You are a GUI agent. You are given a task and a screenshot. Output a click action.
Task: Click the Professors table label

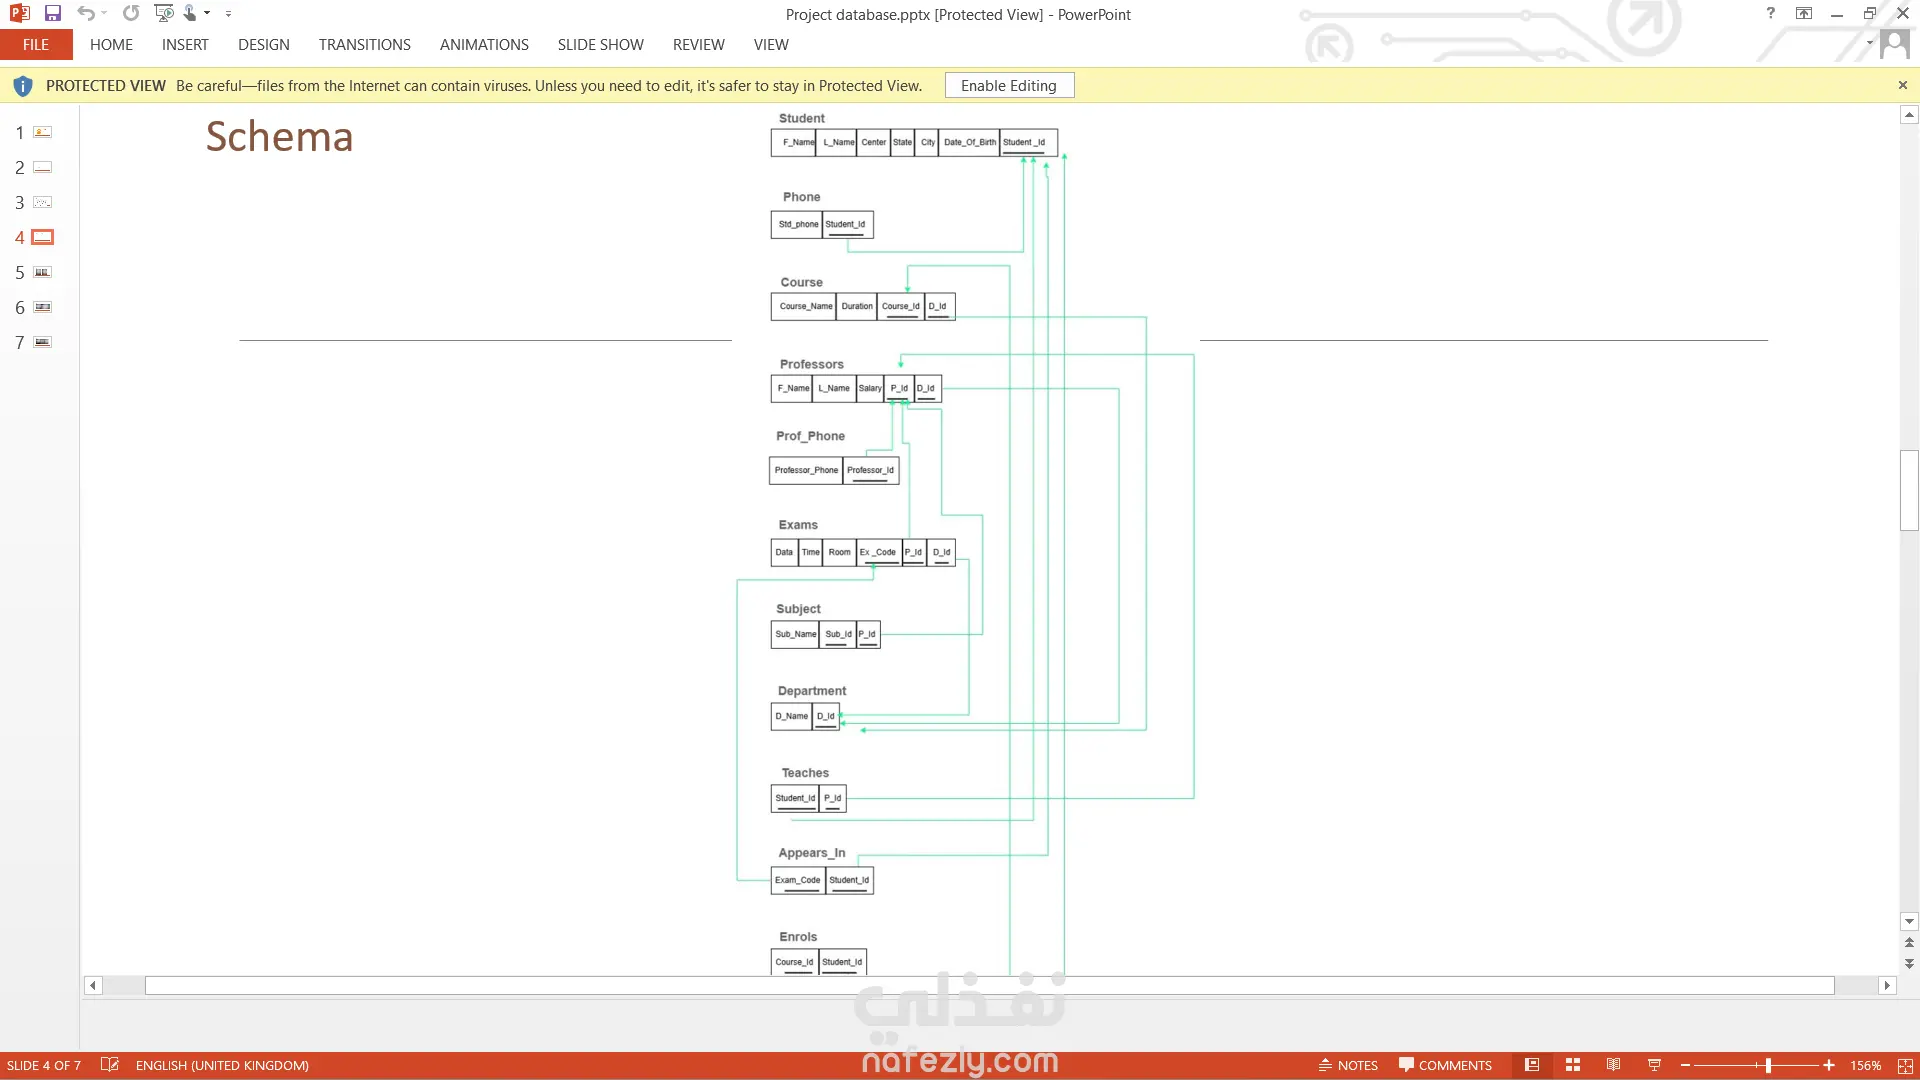coord(812,364)
